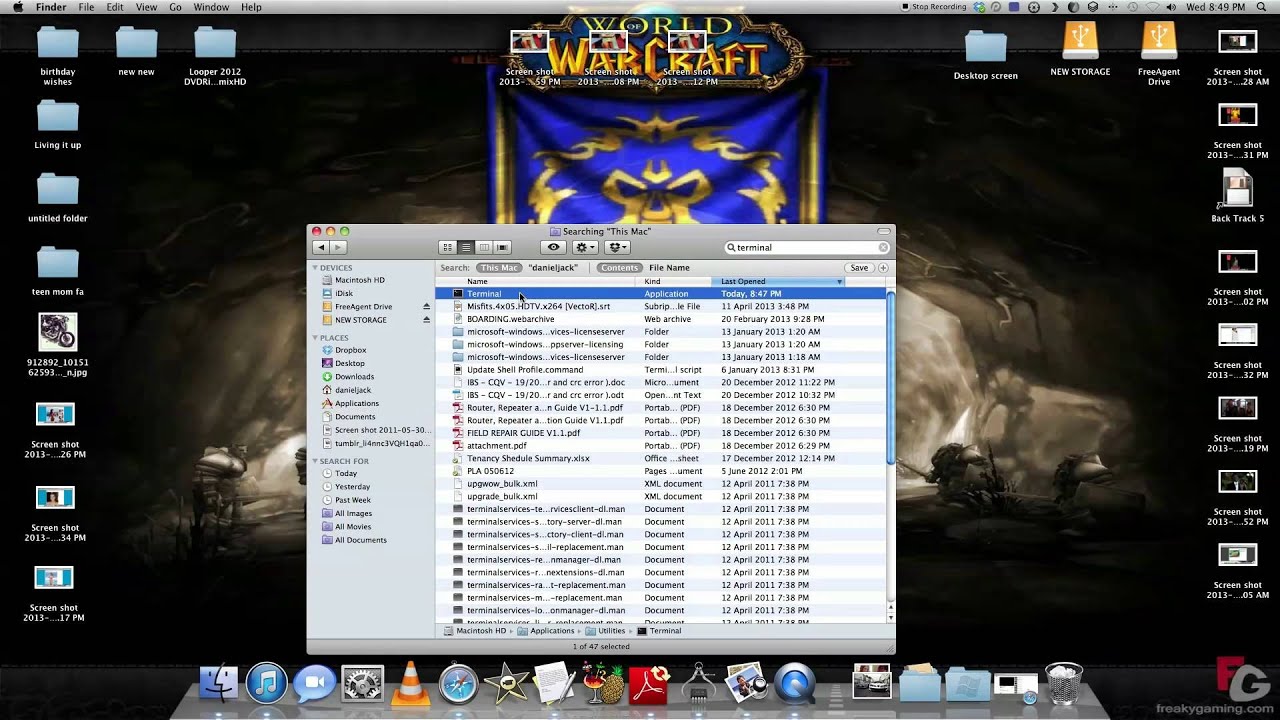
Task: Go back with the left arrow
Action: 321,247
